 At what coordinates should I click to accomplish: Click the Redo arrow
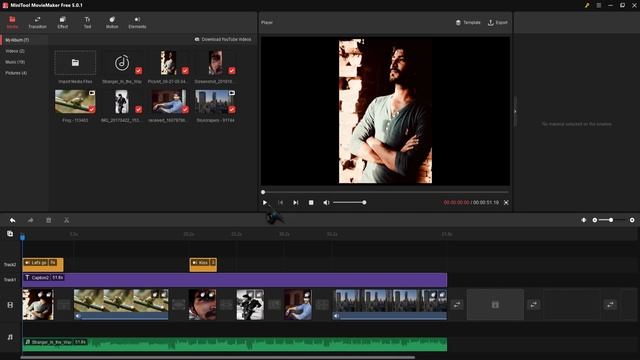coord(31,220)
